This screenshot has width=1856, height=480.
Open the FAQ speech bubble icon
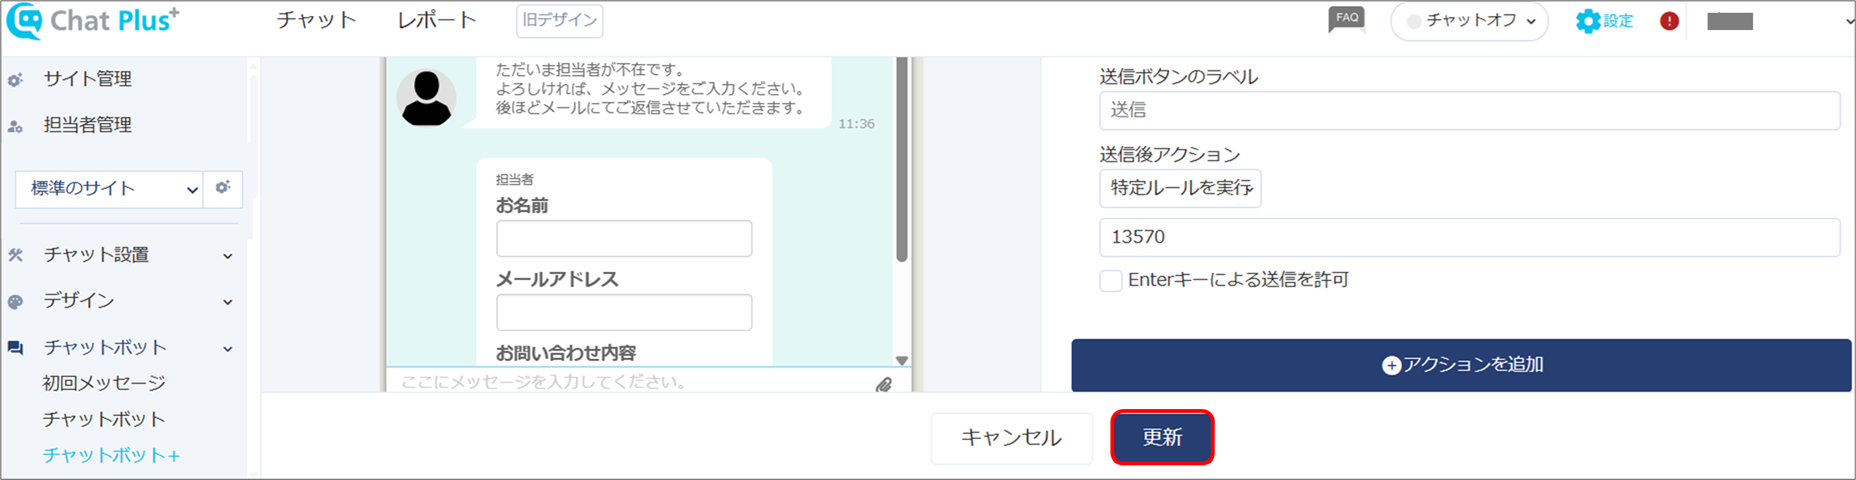tap(1346, 20)
